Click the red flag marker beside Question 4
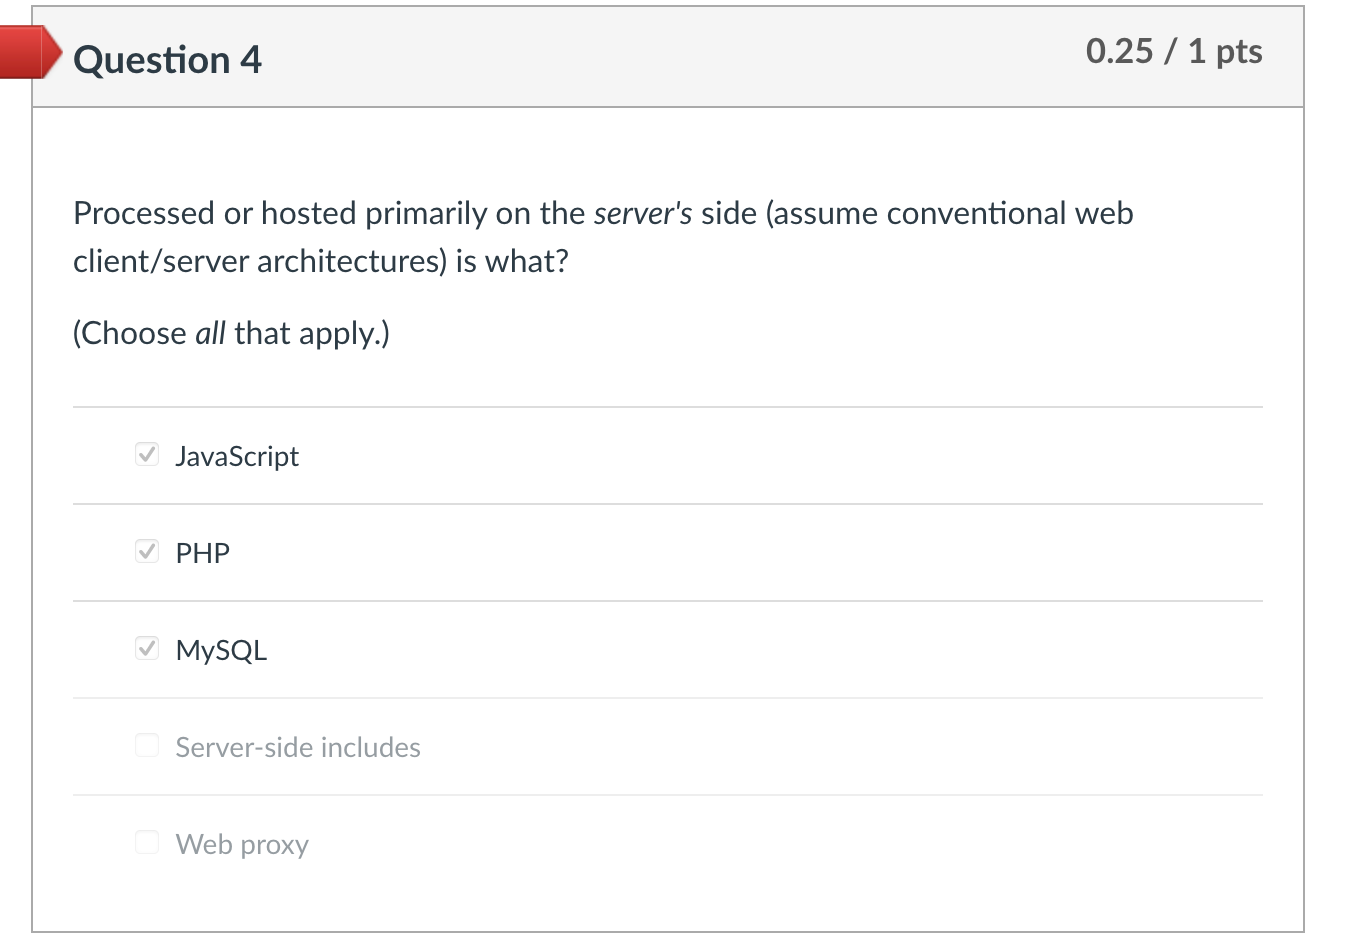The height and width of the screenshot is (950, 1348). coord(25,52)
